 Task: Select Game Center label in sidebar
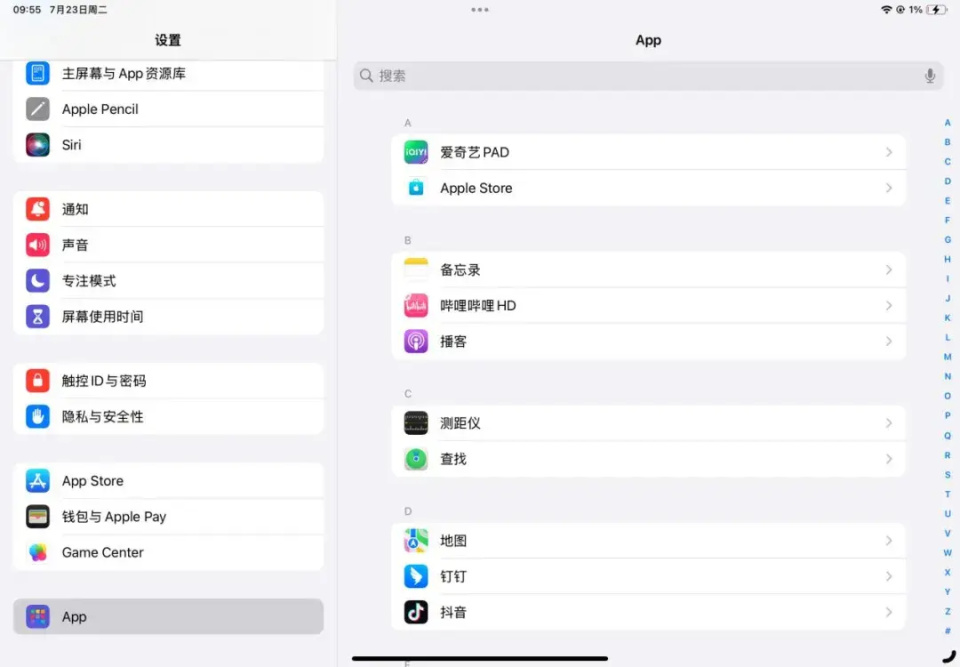(102, 552)
